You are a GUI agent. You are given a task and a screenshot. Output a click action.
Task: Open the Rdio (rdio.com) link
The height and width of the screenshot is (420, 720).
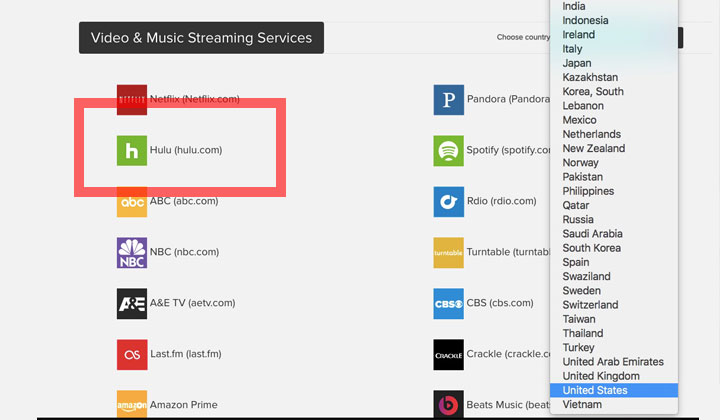[501, 201]
